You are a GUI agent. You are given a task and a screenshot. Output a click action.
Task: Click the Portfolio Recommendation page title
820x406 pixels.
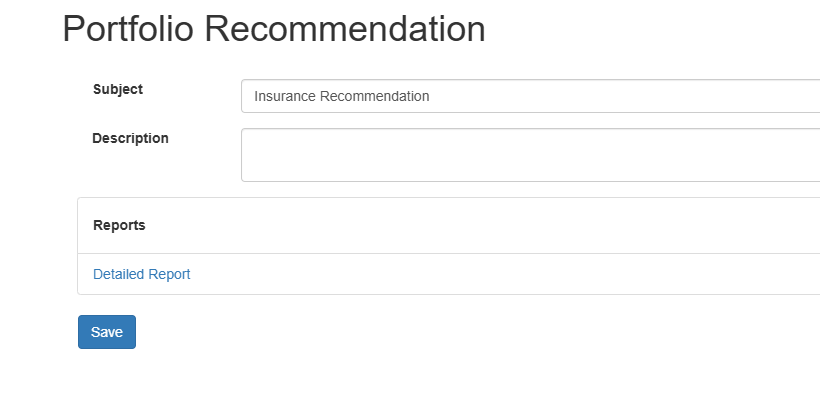coord(274,29)
